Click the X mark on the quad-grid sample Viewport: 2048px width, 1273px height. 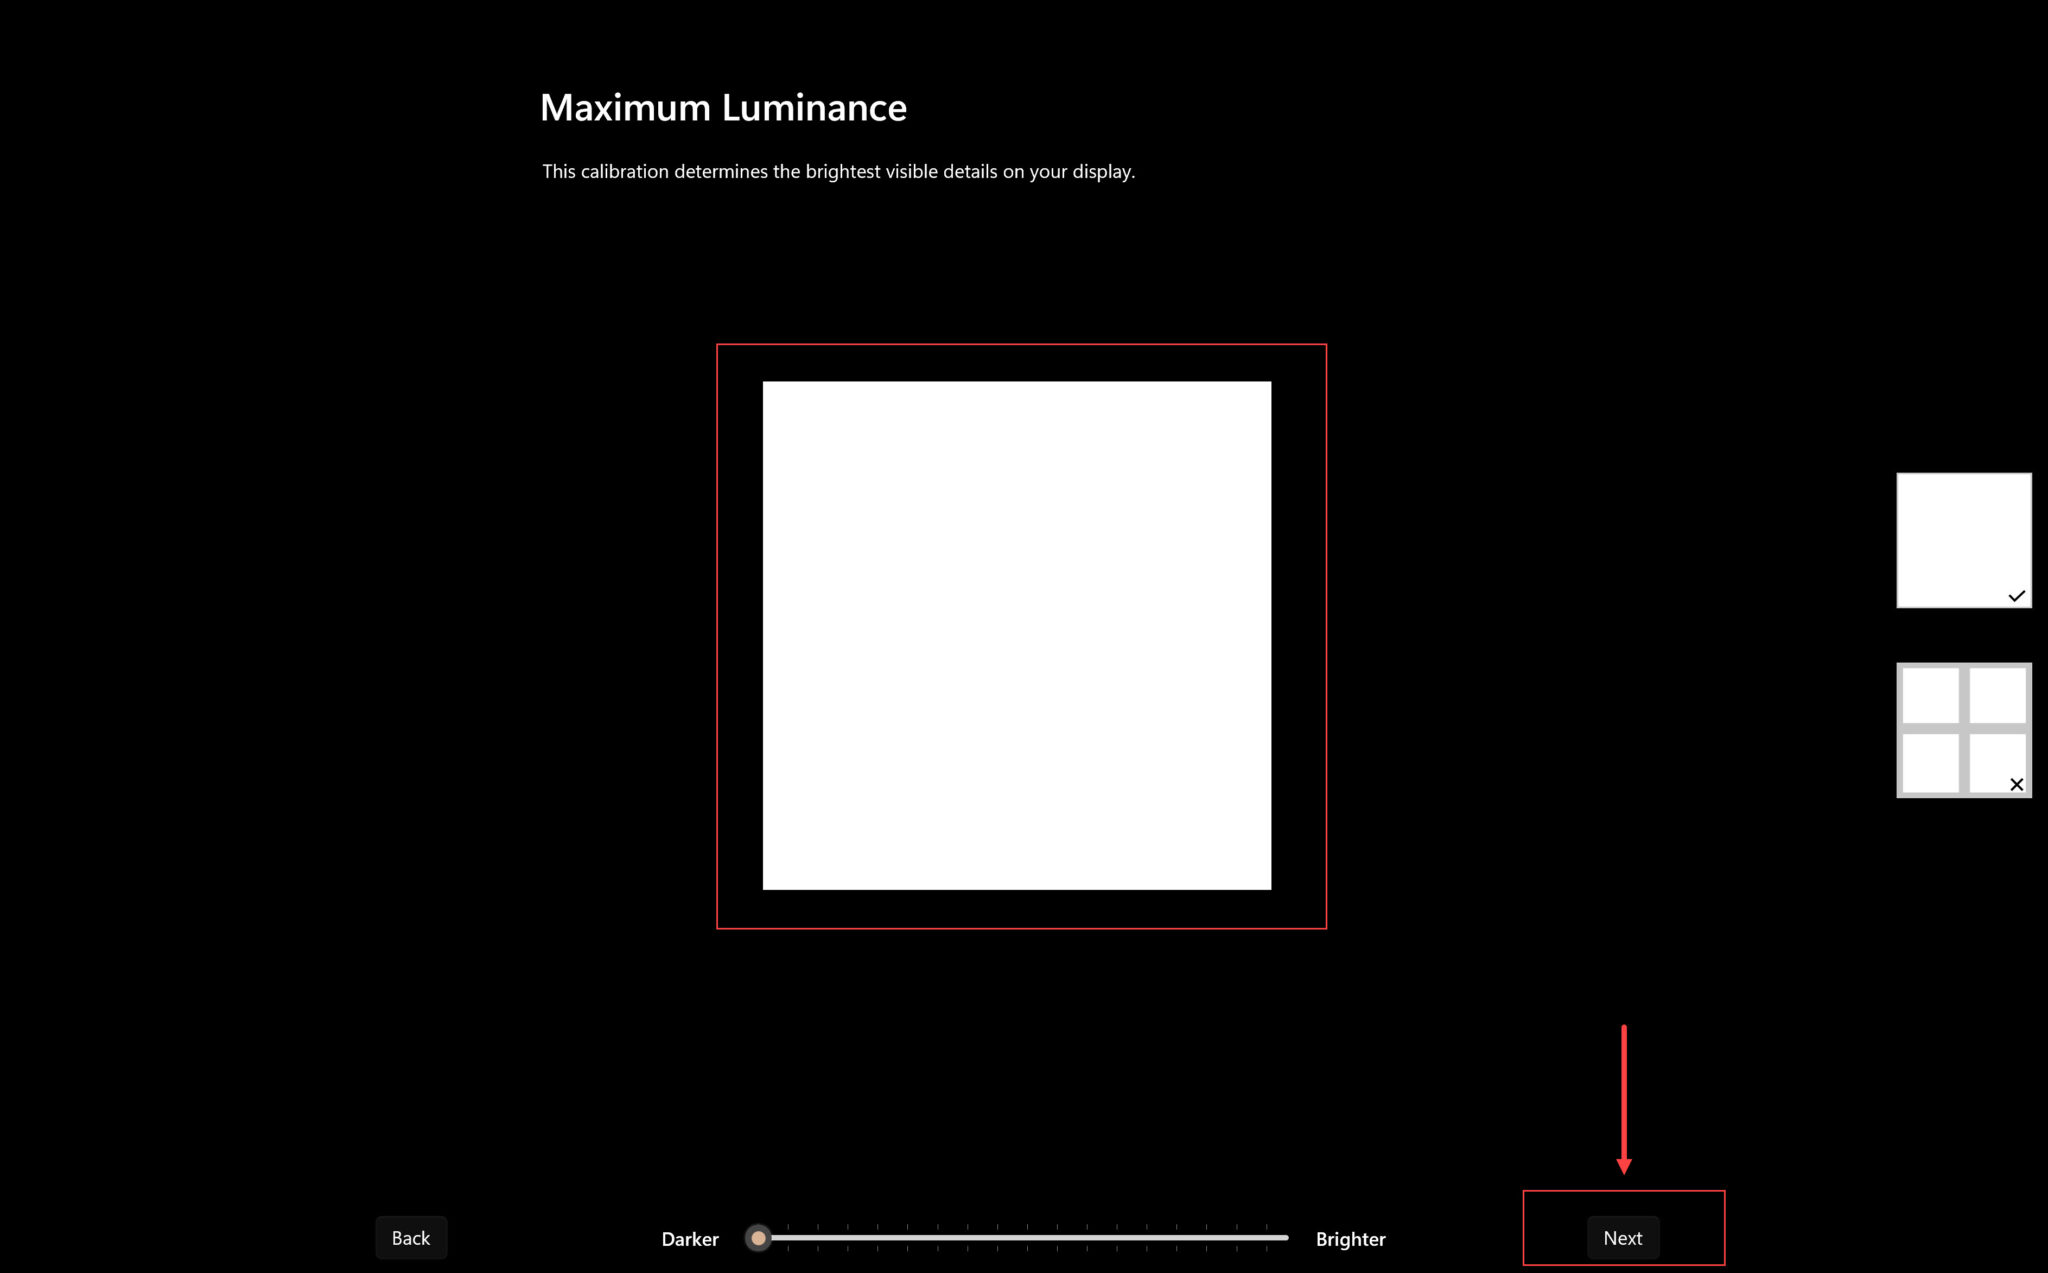2016,784
